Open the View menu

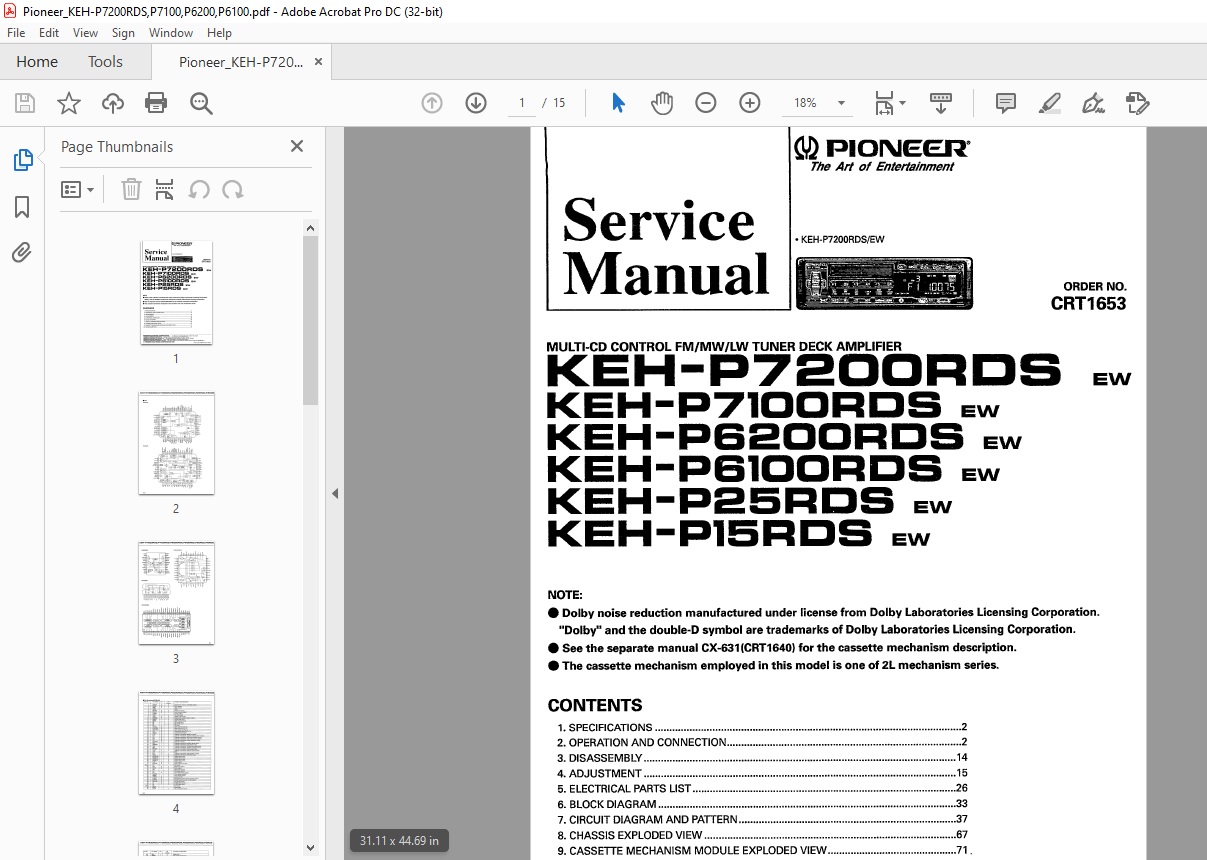(85, 33)
